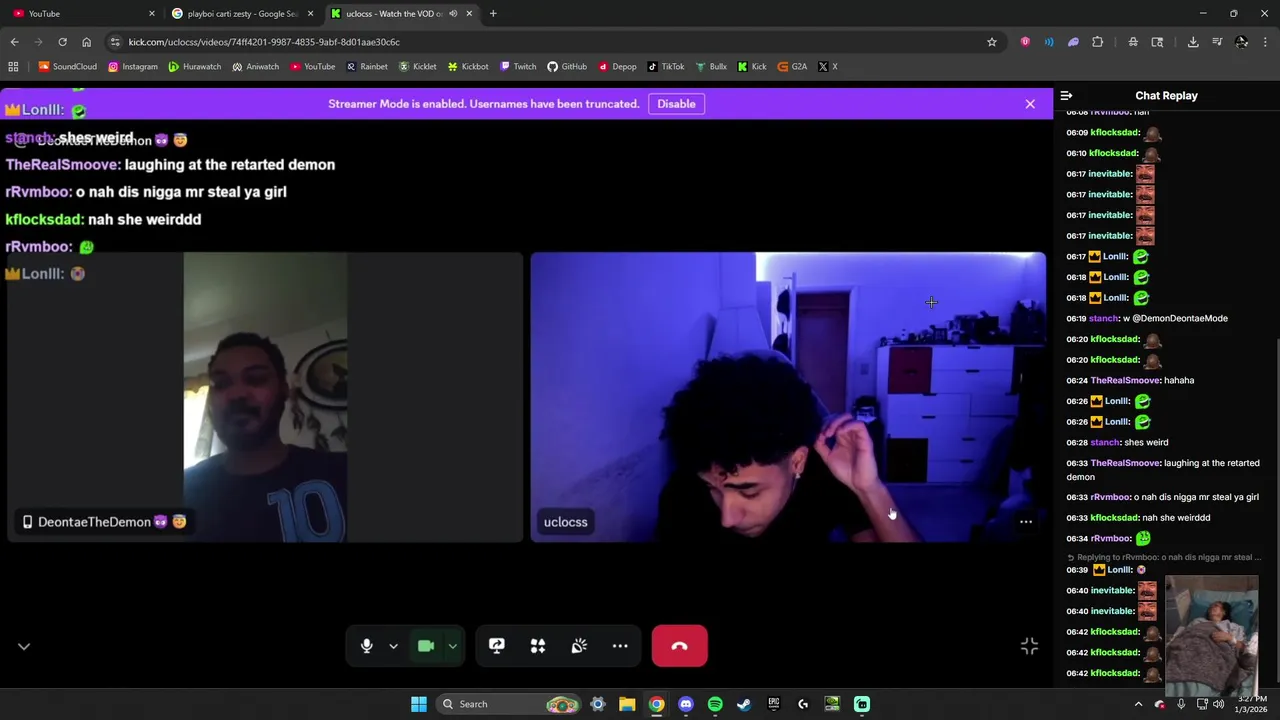Image resolution: width=1280 pixels, height=720 pixels.
Task: Click the share your screen icon
Action: pyautogui.click(x=497, y=646)
